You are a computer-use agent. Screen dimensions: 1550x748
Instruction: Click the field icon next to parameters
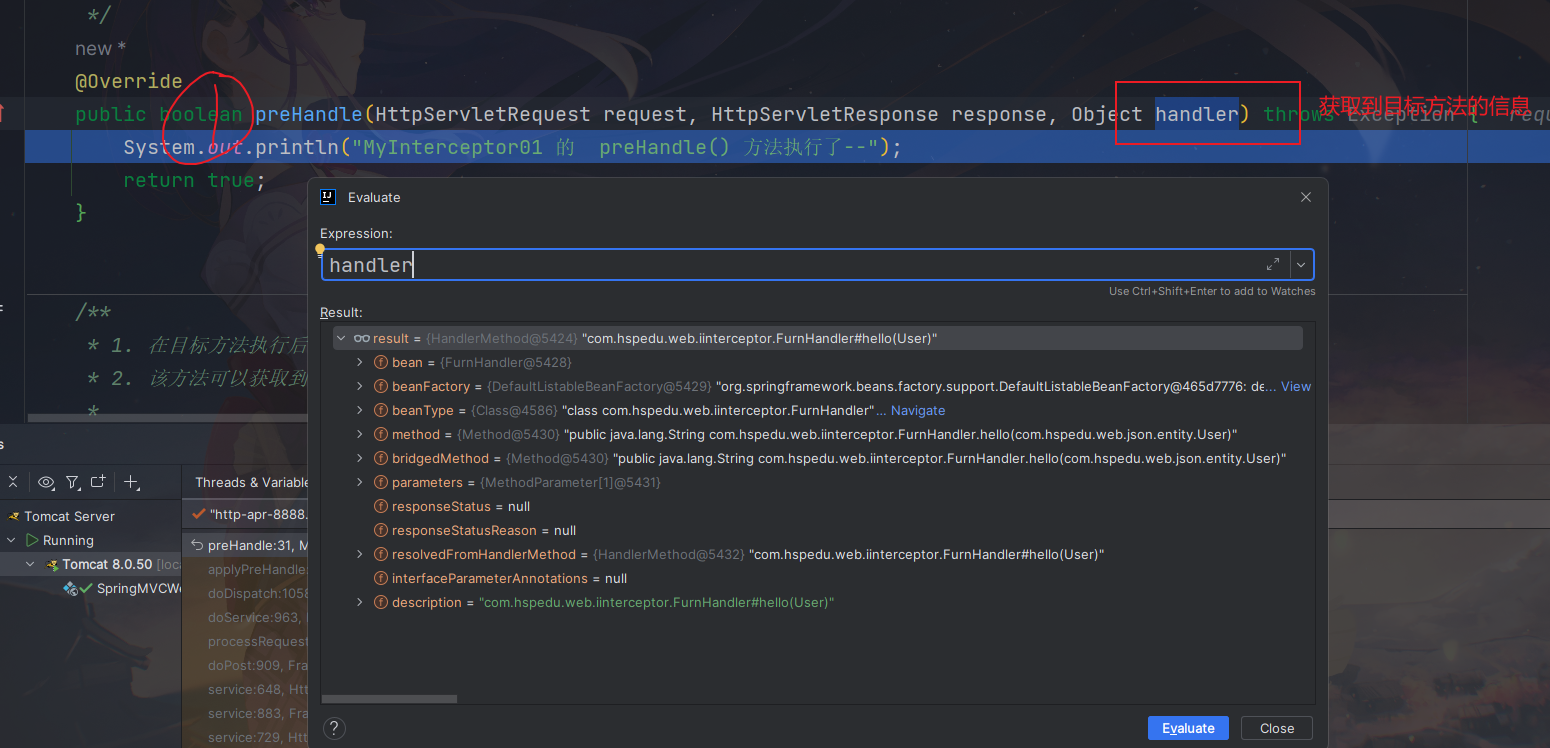[x=381, y=482]
